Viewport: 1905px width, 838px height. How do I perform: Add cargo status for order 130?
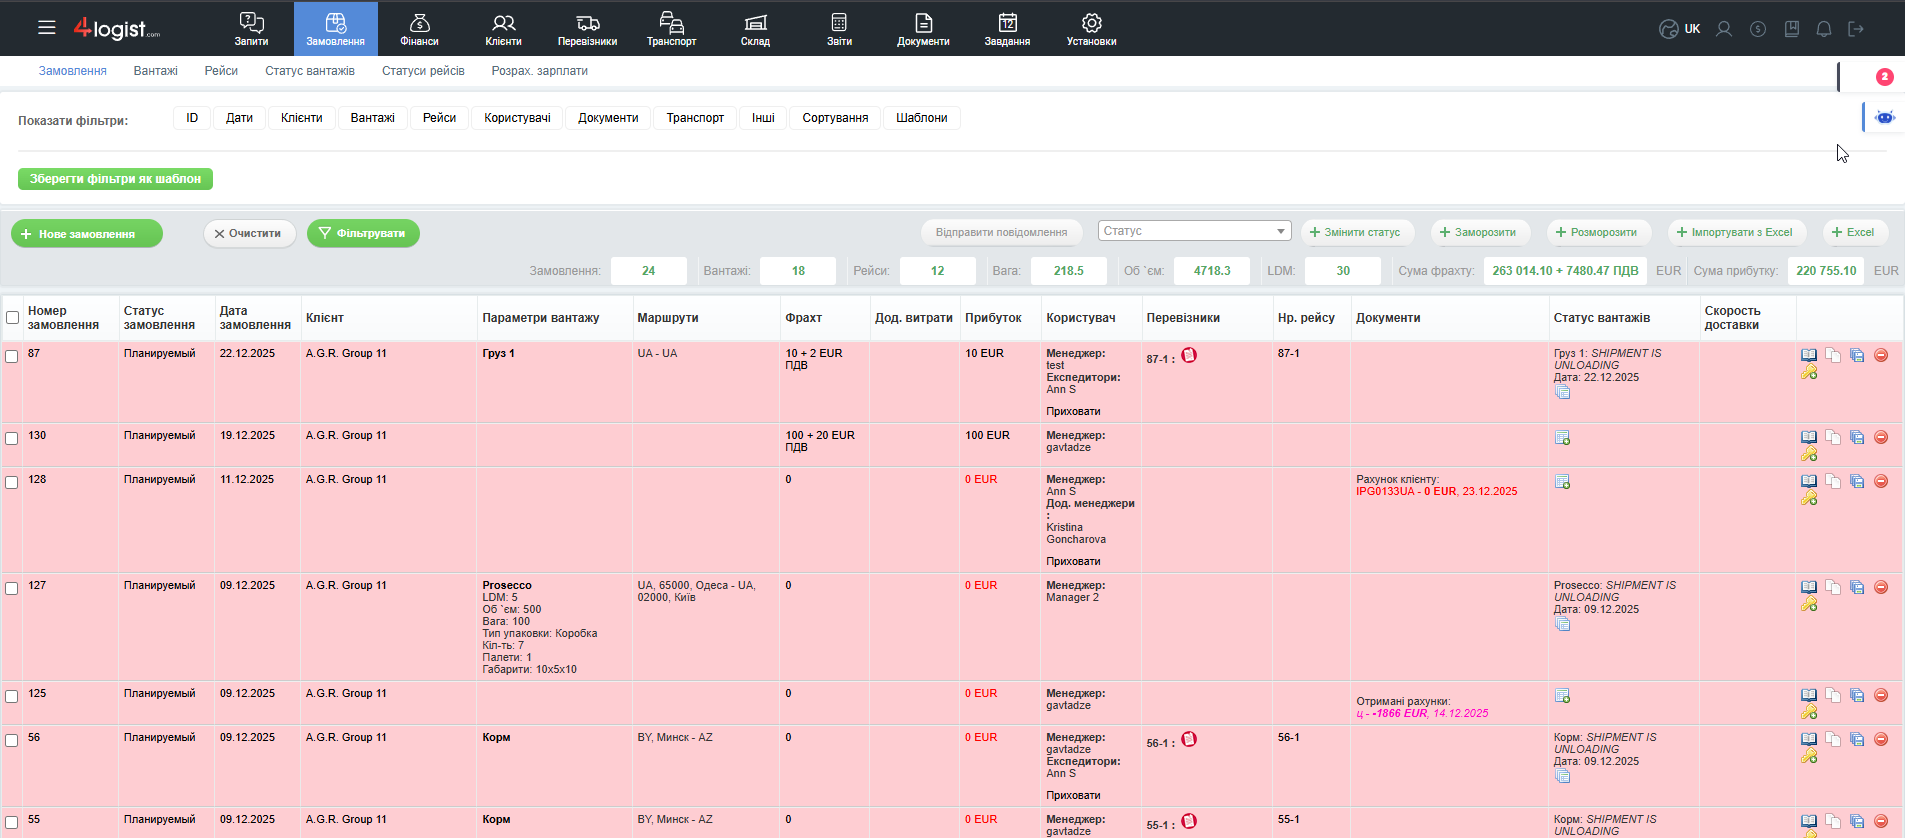(1562, 438)
